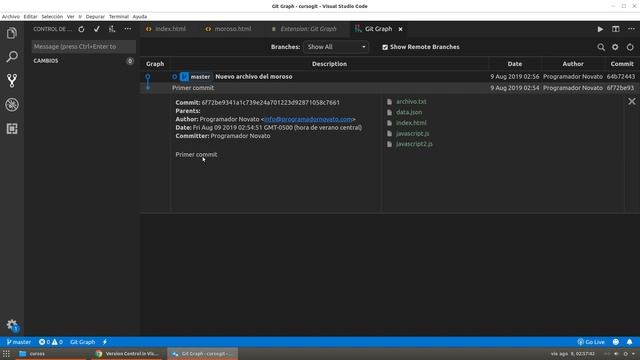This screenshot has width=640, height=360.
Task: Open the Editar menu
Action: point(30,17)
